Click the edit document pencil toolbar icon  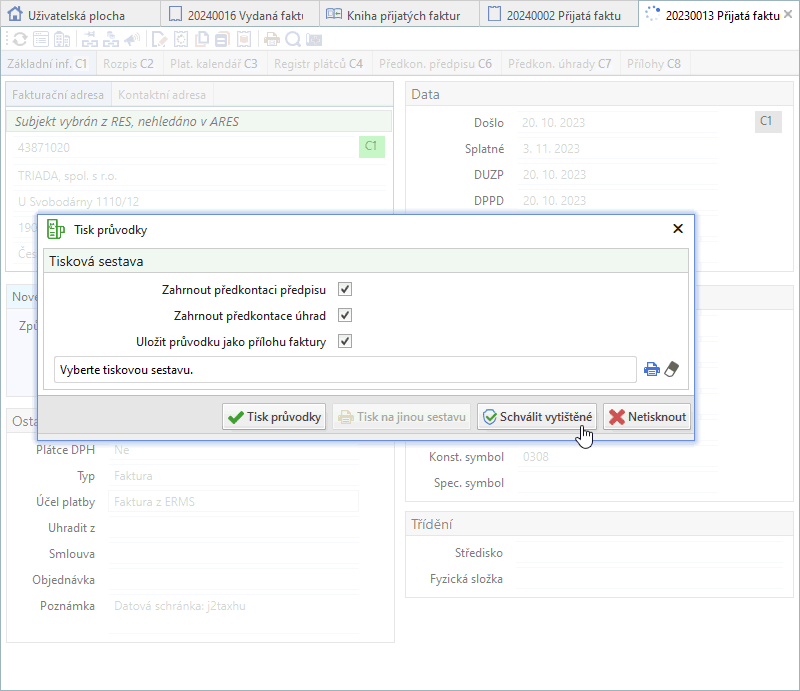click(159, 39)
